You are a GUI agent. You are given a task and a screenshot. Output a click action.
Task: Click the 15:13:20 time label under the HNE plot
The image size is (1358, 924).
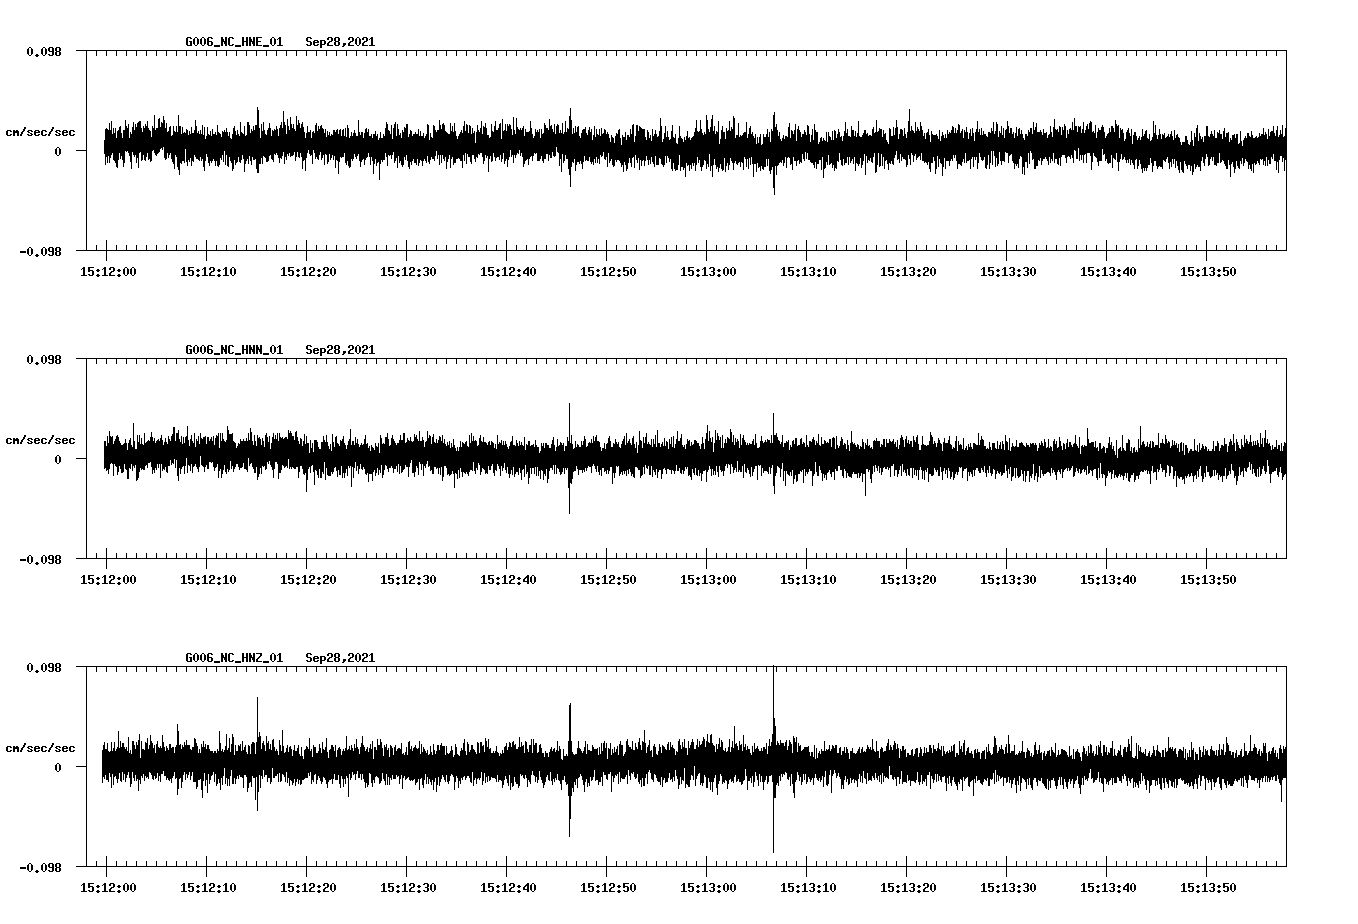click(x=908, y=271)
